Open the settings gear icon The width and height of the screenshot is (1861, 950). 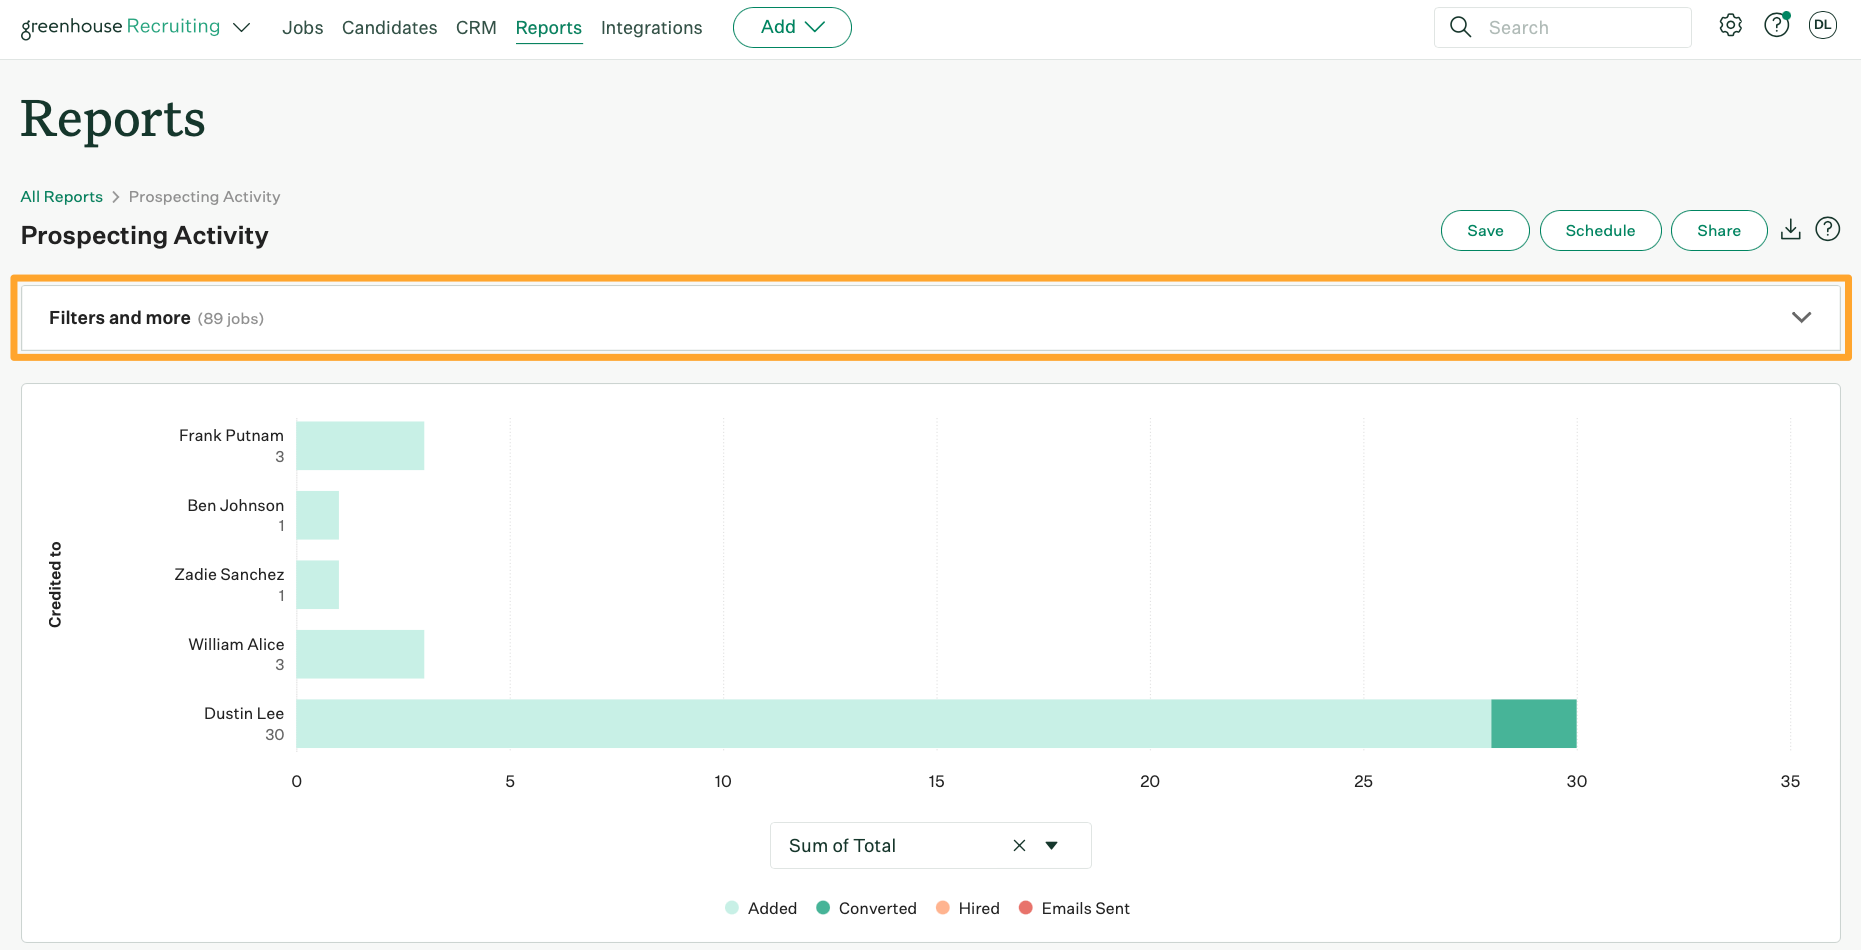[1731, 25]
